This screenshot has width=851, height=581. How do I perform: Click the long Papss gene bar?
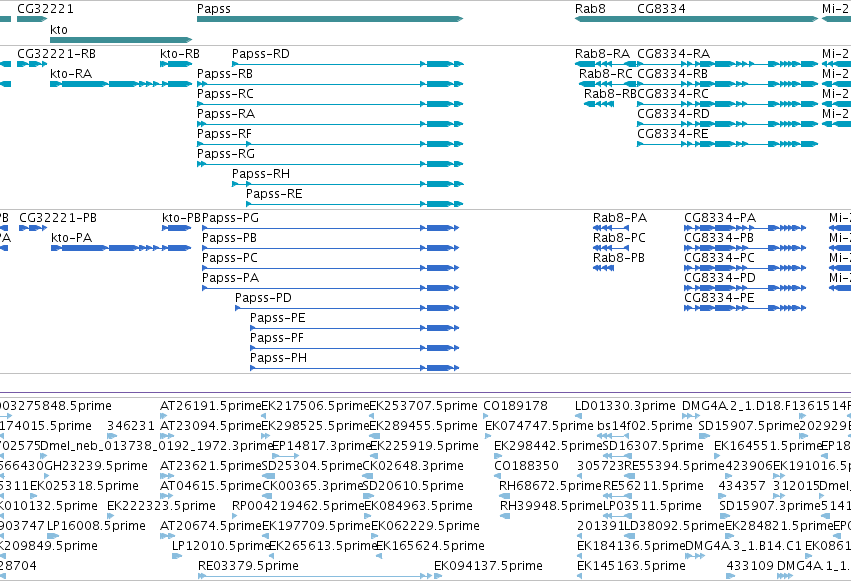pos(329,19)
